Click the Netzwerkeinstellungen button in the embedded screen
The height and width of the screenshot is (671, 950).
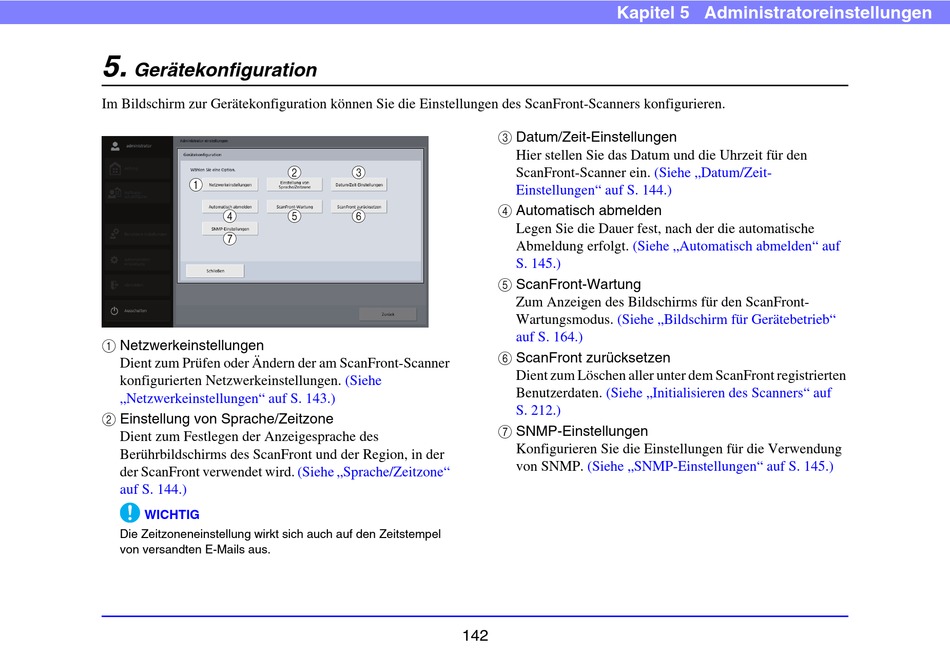pyautogui.click(x=230, y=184)
